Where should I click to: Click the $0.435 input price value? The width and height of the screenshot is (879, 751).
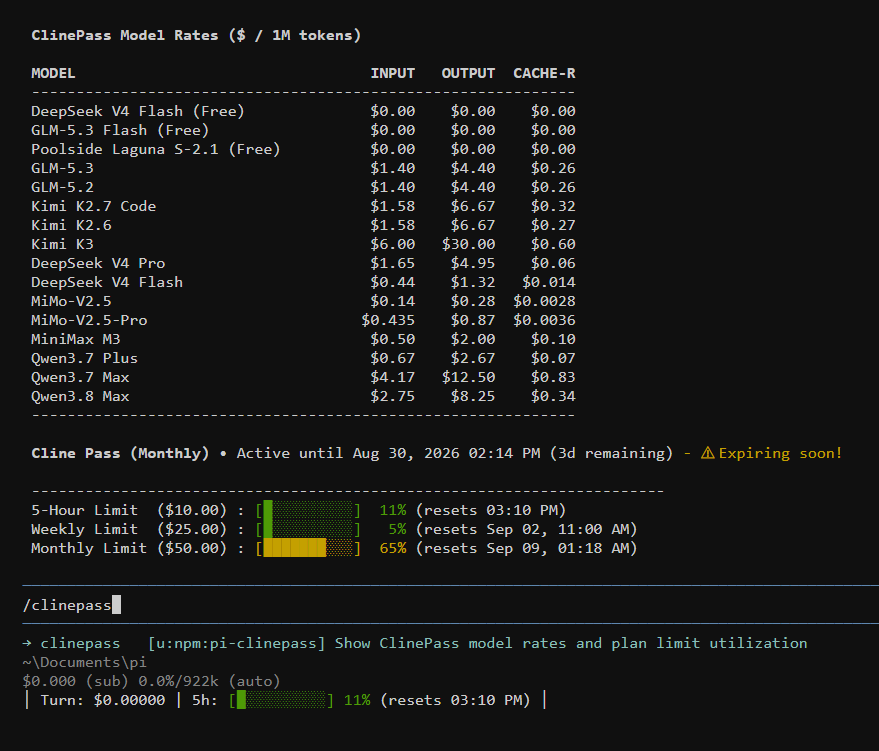pos(388,321)
